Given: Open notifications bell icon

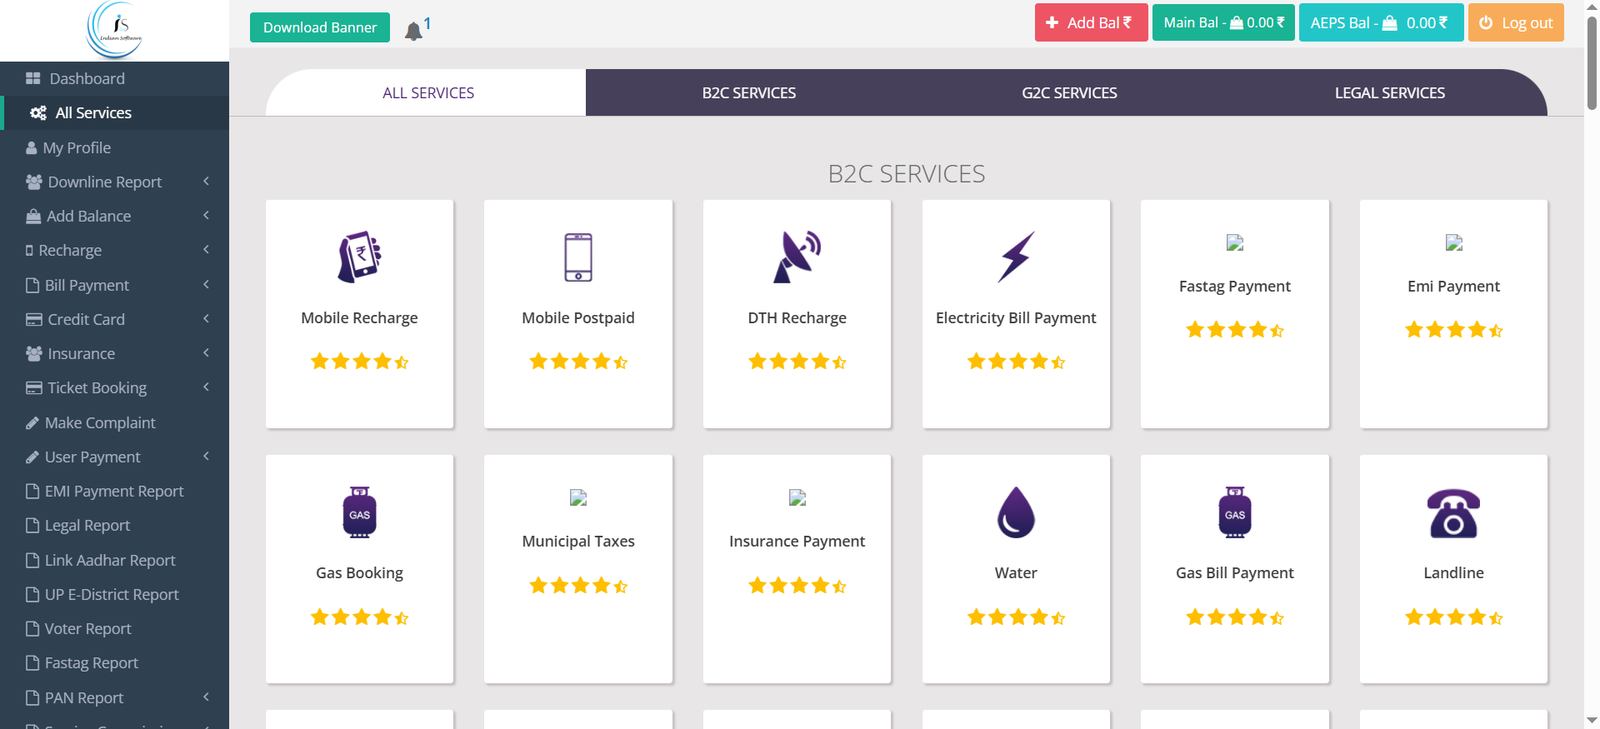Looking at the screenshot, I should 413,31.
